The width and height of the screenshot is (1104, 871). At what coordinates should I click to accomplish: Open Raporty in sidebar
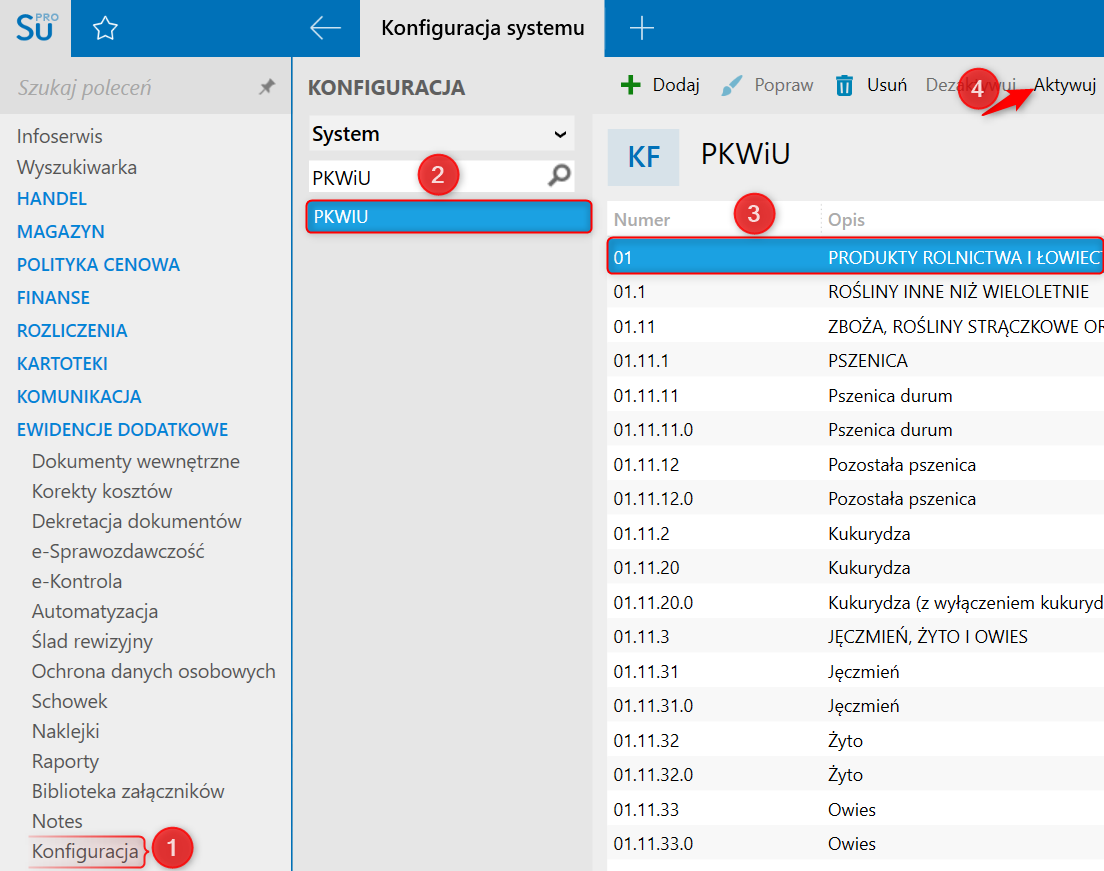pyautogui.click(x=65, y=762)
